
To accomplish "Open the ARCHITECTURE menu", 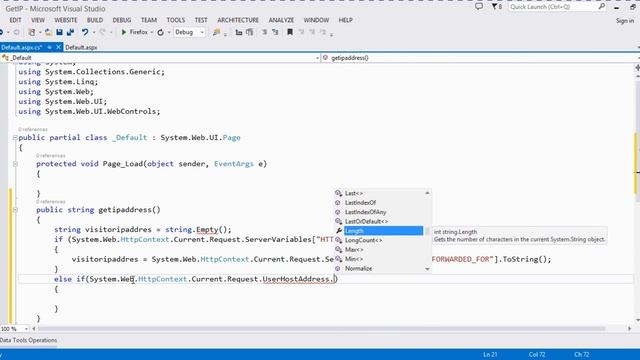I will 238,20.
